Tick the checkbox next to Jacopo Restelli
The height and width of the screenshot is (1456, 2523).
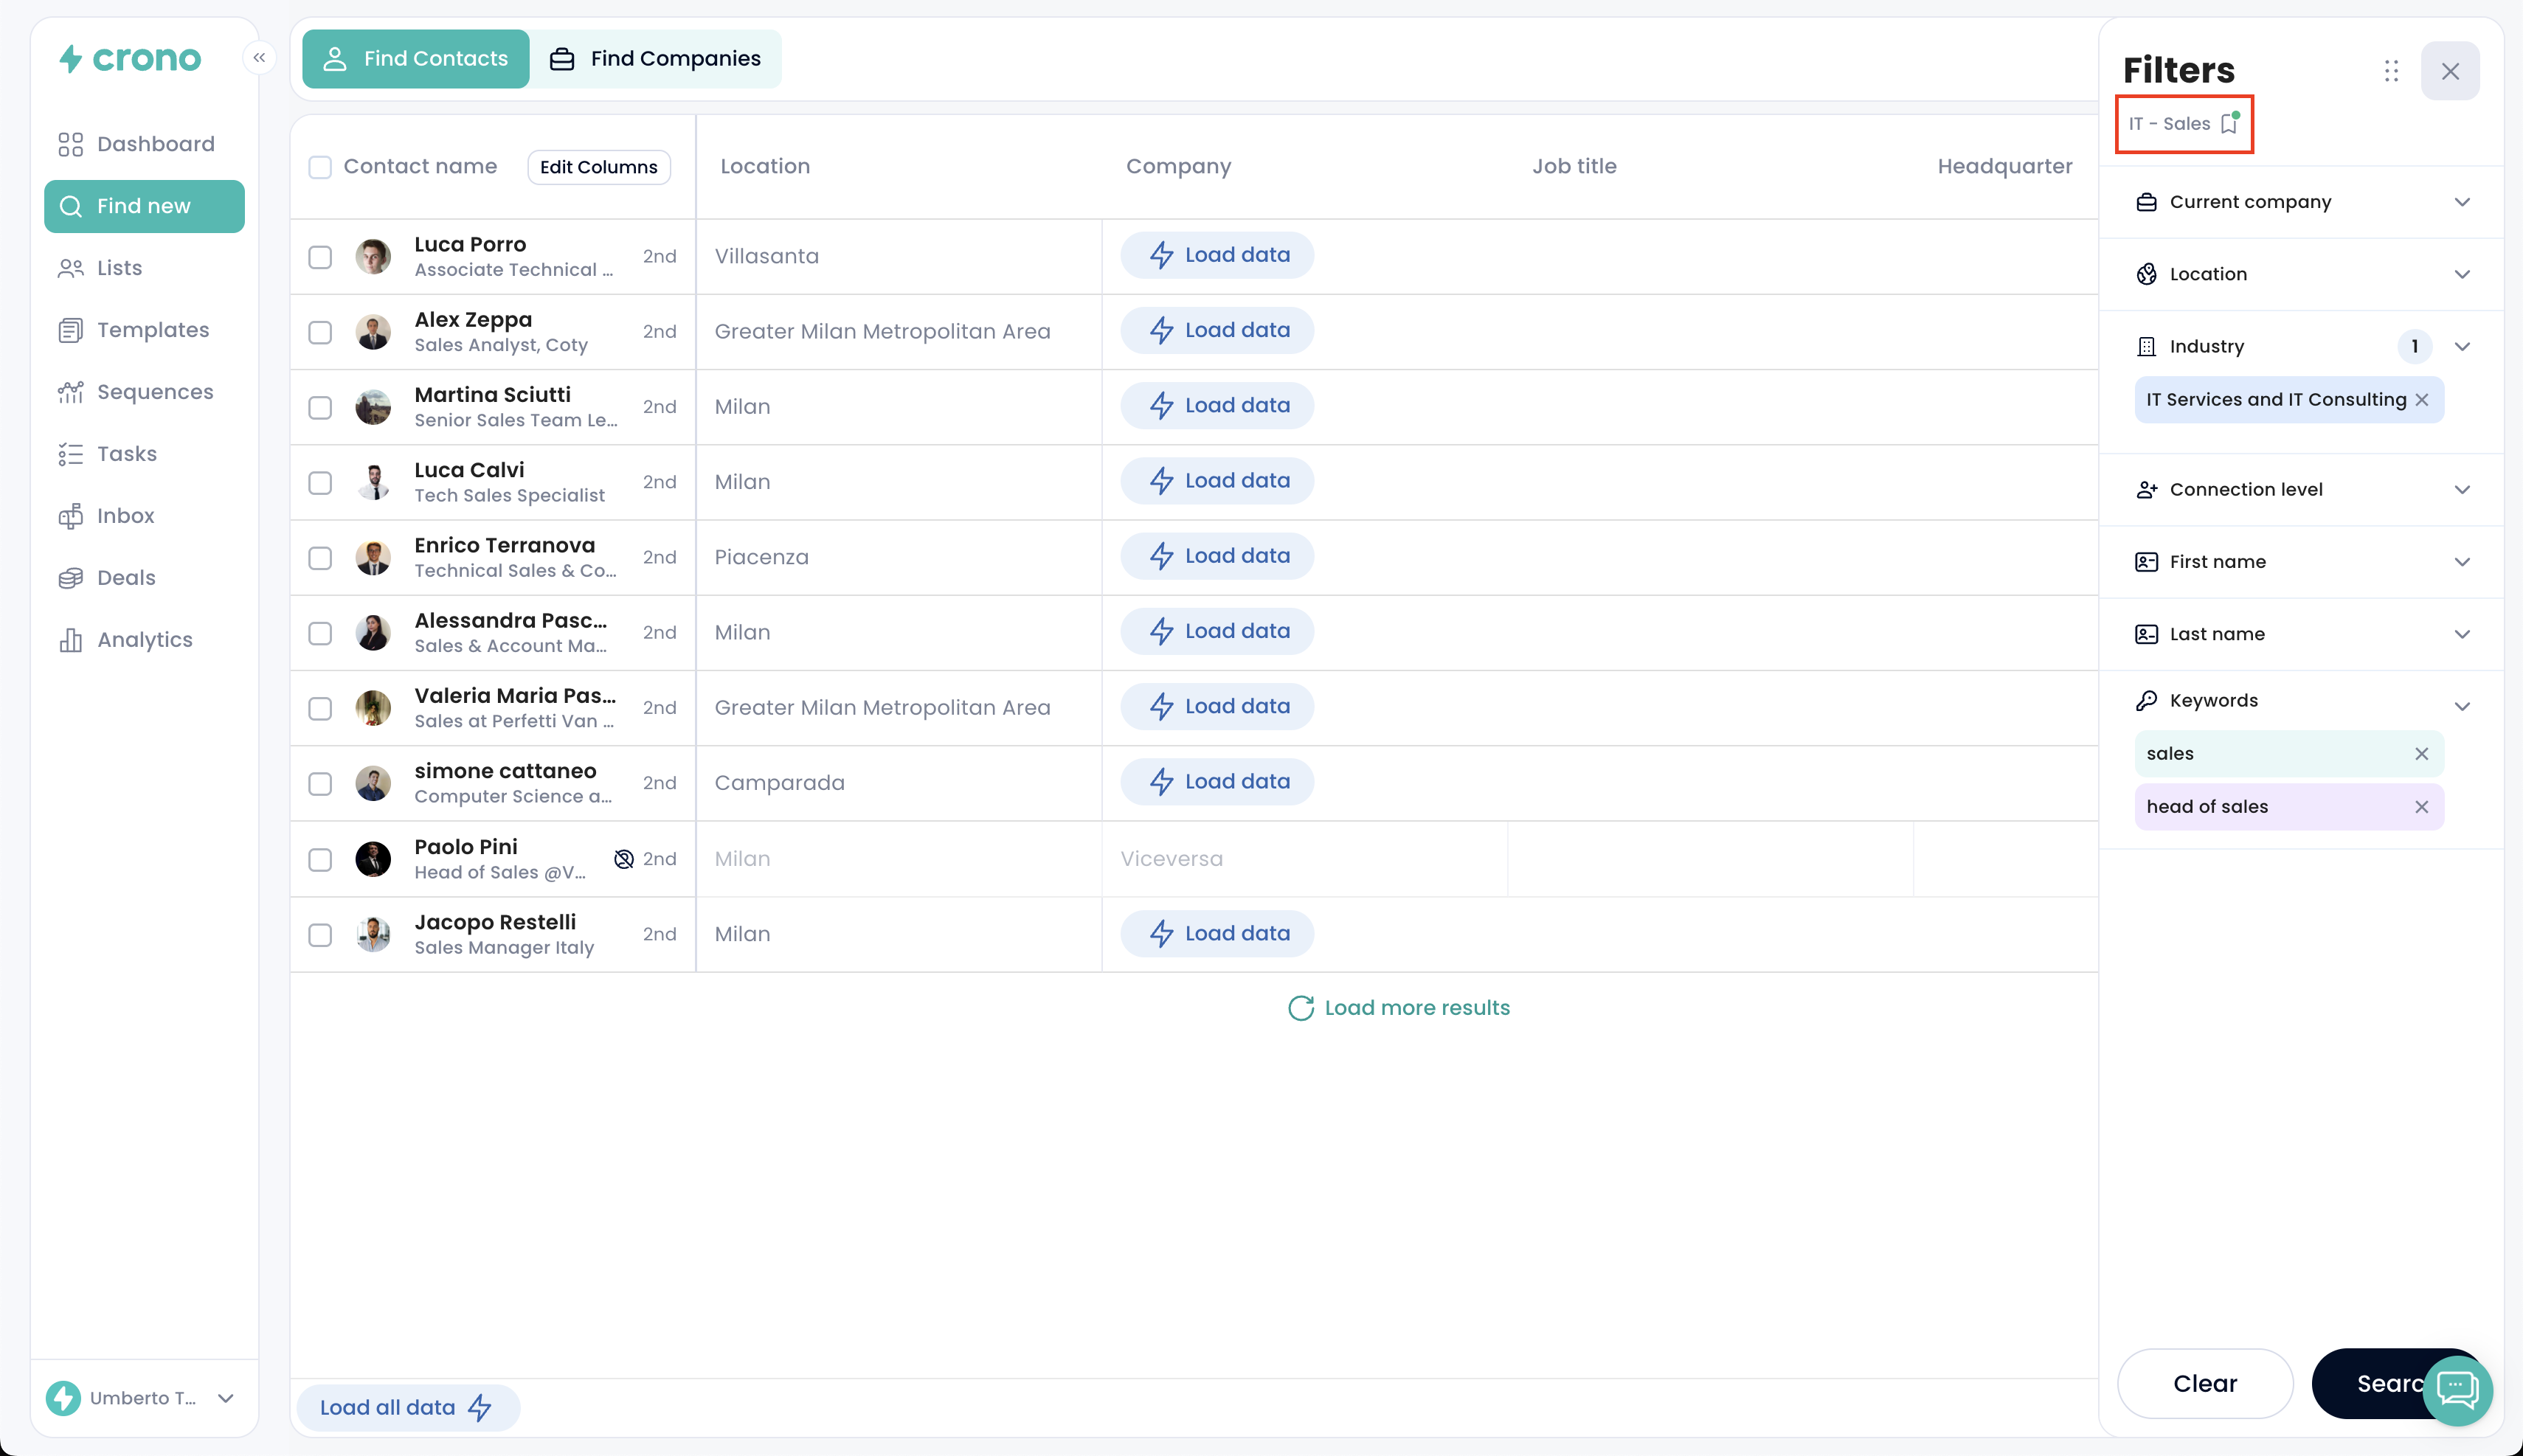[x=320, y=935]
